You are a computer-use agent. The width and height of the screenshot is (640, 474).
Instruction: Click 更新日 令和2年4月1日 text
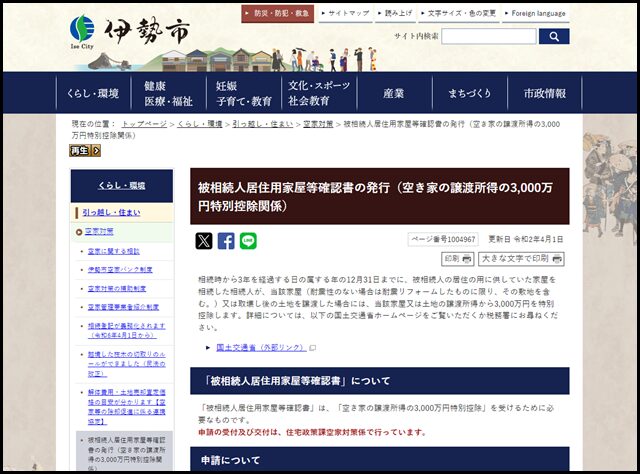pyautogui.click(x=526, y=239)
